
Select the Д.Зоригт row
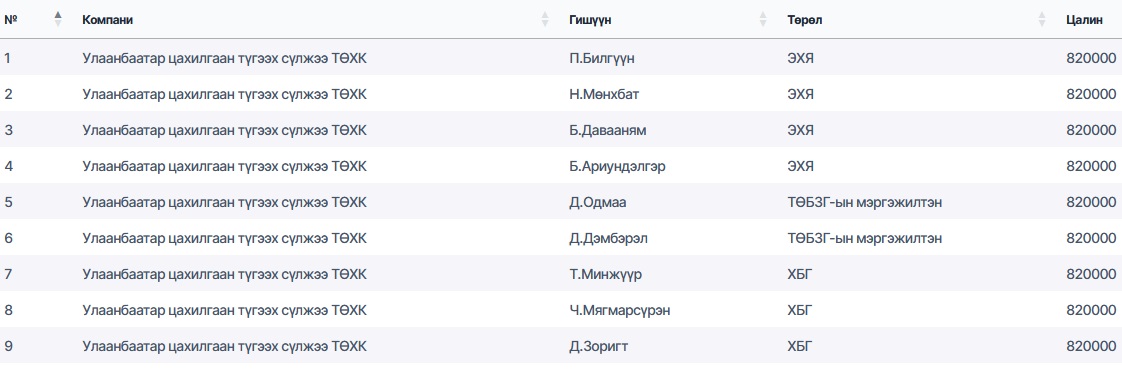pos(561,346)
